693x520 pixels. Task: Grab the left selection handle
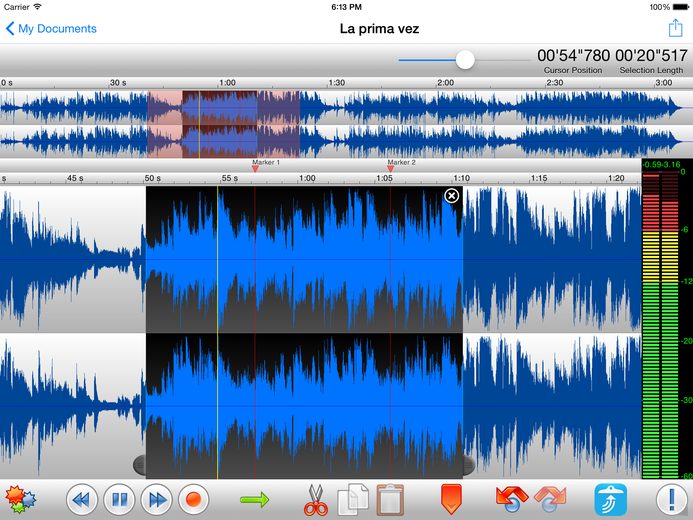[x=139, y=465]
